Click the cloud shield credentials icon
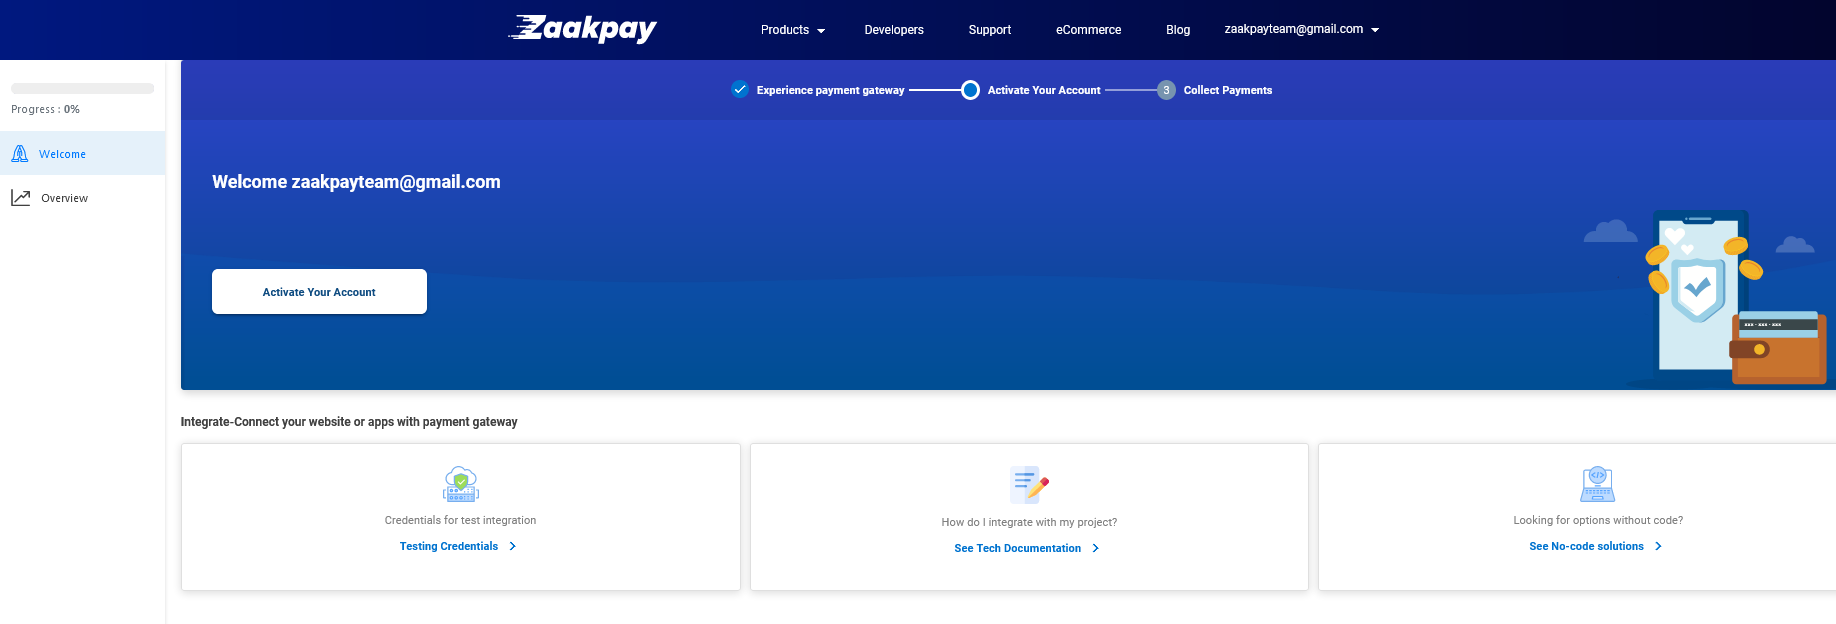The height and width of the screenshot is (624, 1836). tap(461, 484)
